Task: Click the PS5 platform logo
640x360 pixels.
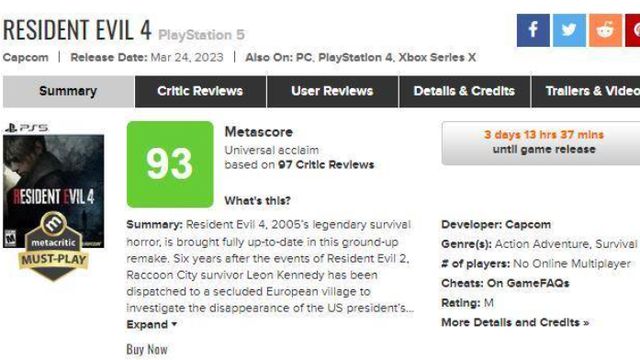Action: (x=26, y=128)
